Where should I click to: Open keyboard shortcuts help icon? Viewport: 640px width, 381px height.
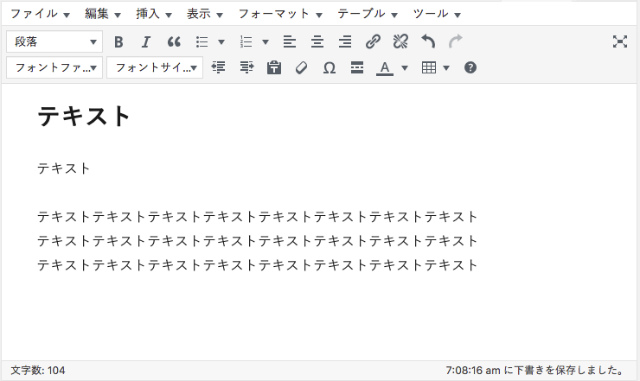coord(470,67)
